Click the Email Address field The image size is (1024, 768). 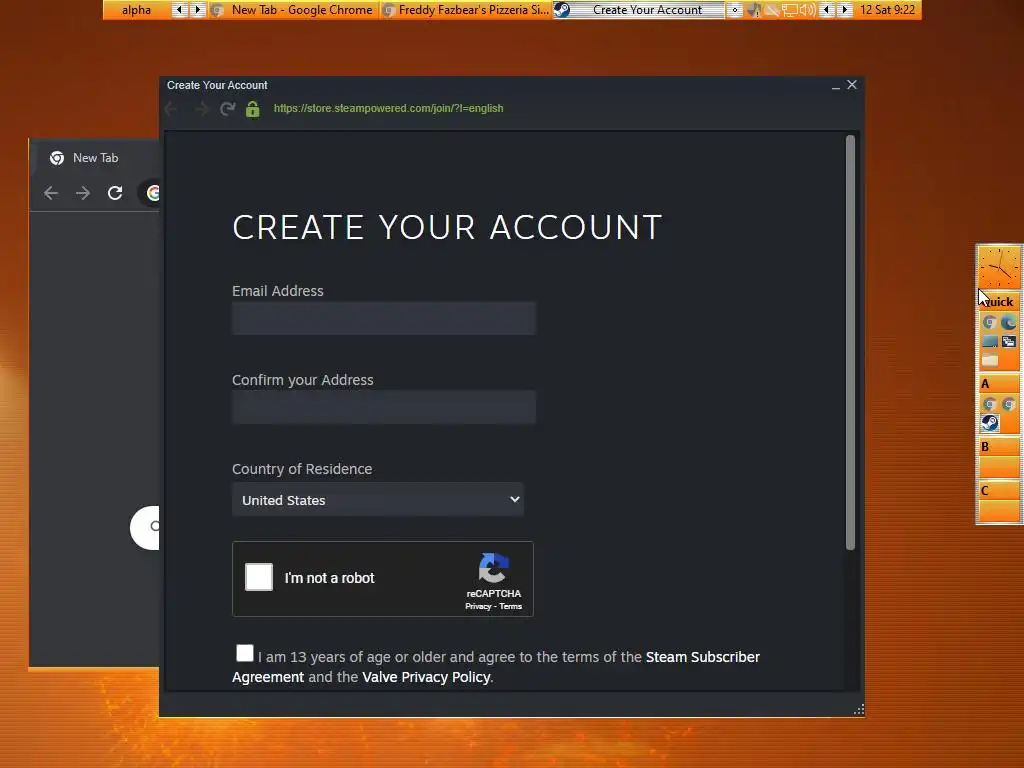383,319
